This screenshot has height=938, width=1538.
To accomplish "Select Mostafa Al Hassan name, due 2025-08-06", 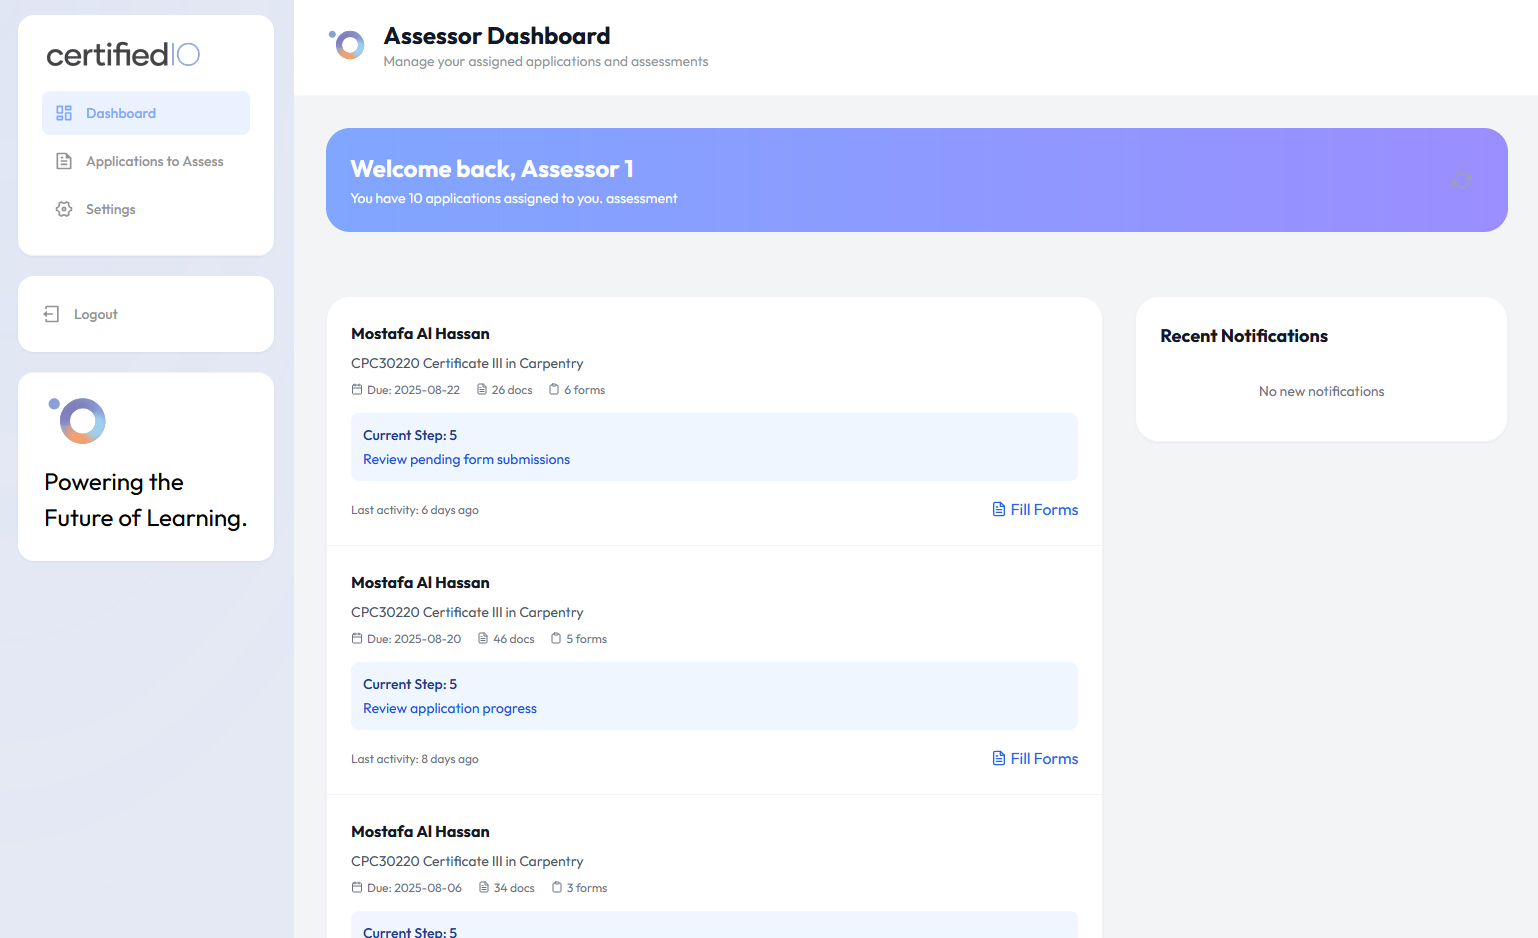I will coord(420,832).
